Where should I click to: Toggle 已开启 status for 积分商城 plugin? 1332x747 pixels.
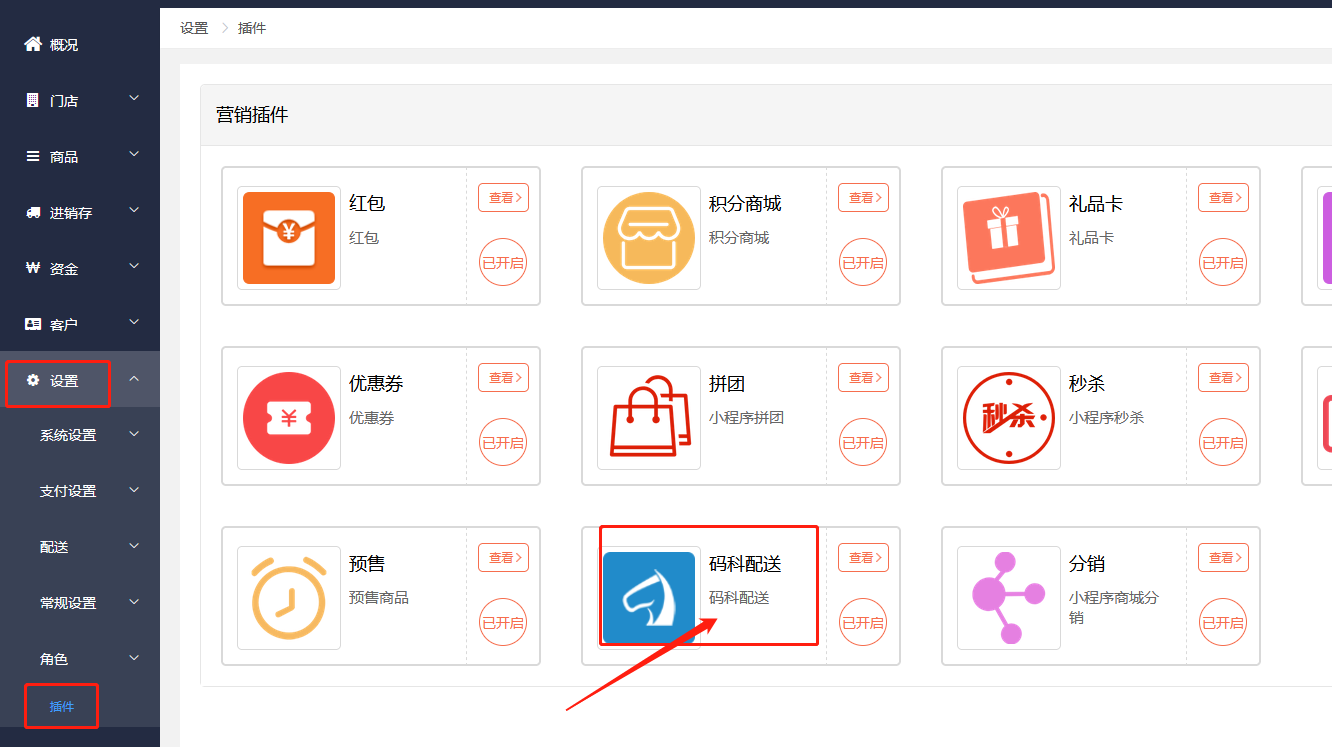coord(863,262)
